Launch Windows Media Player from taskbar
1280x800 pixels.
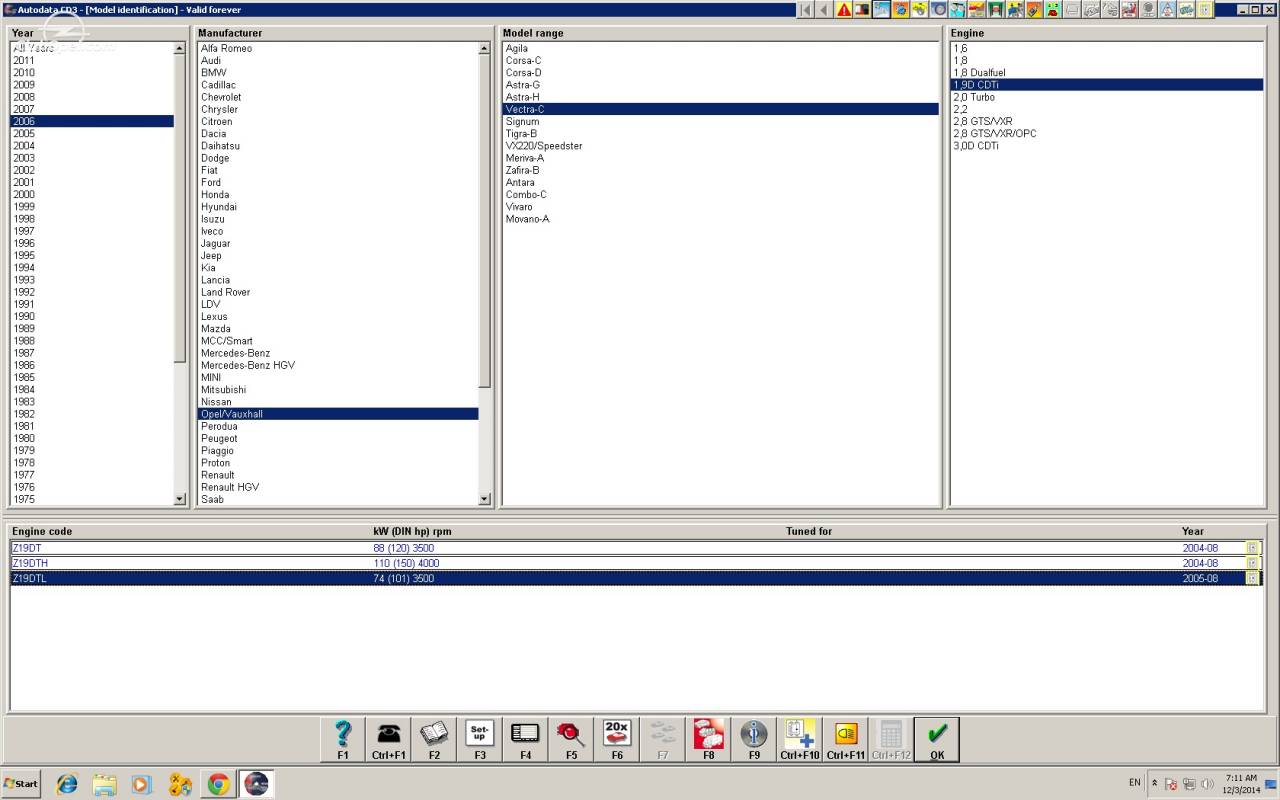click(142, 784)
